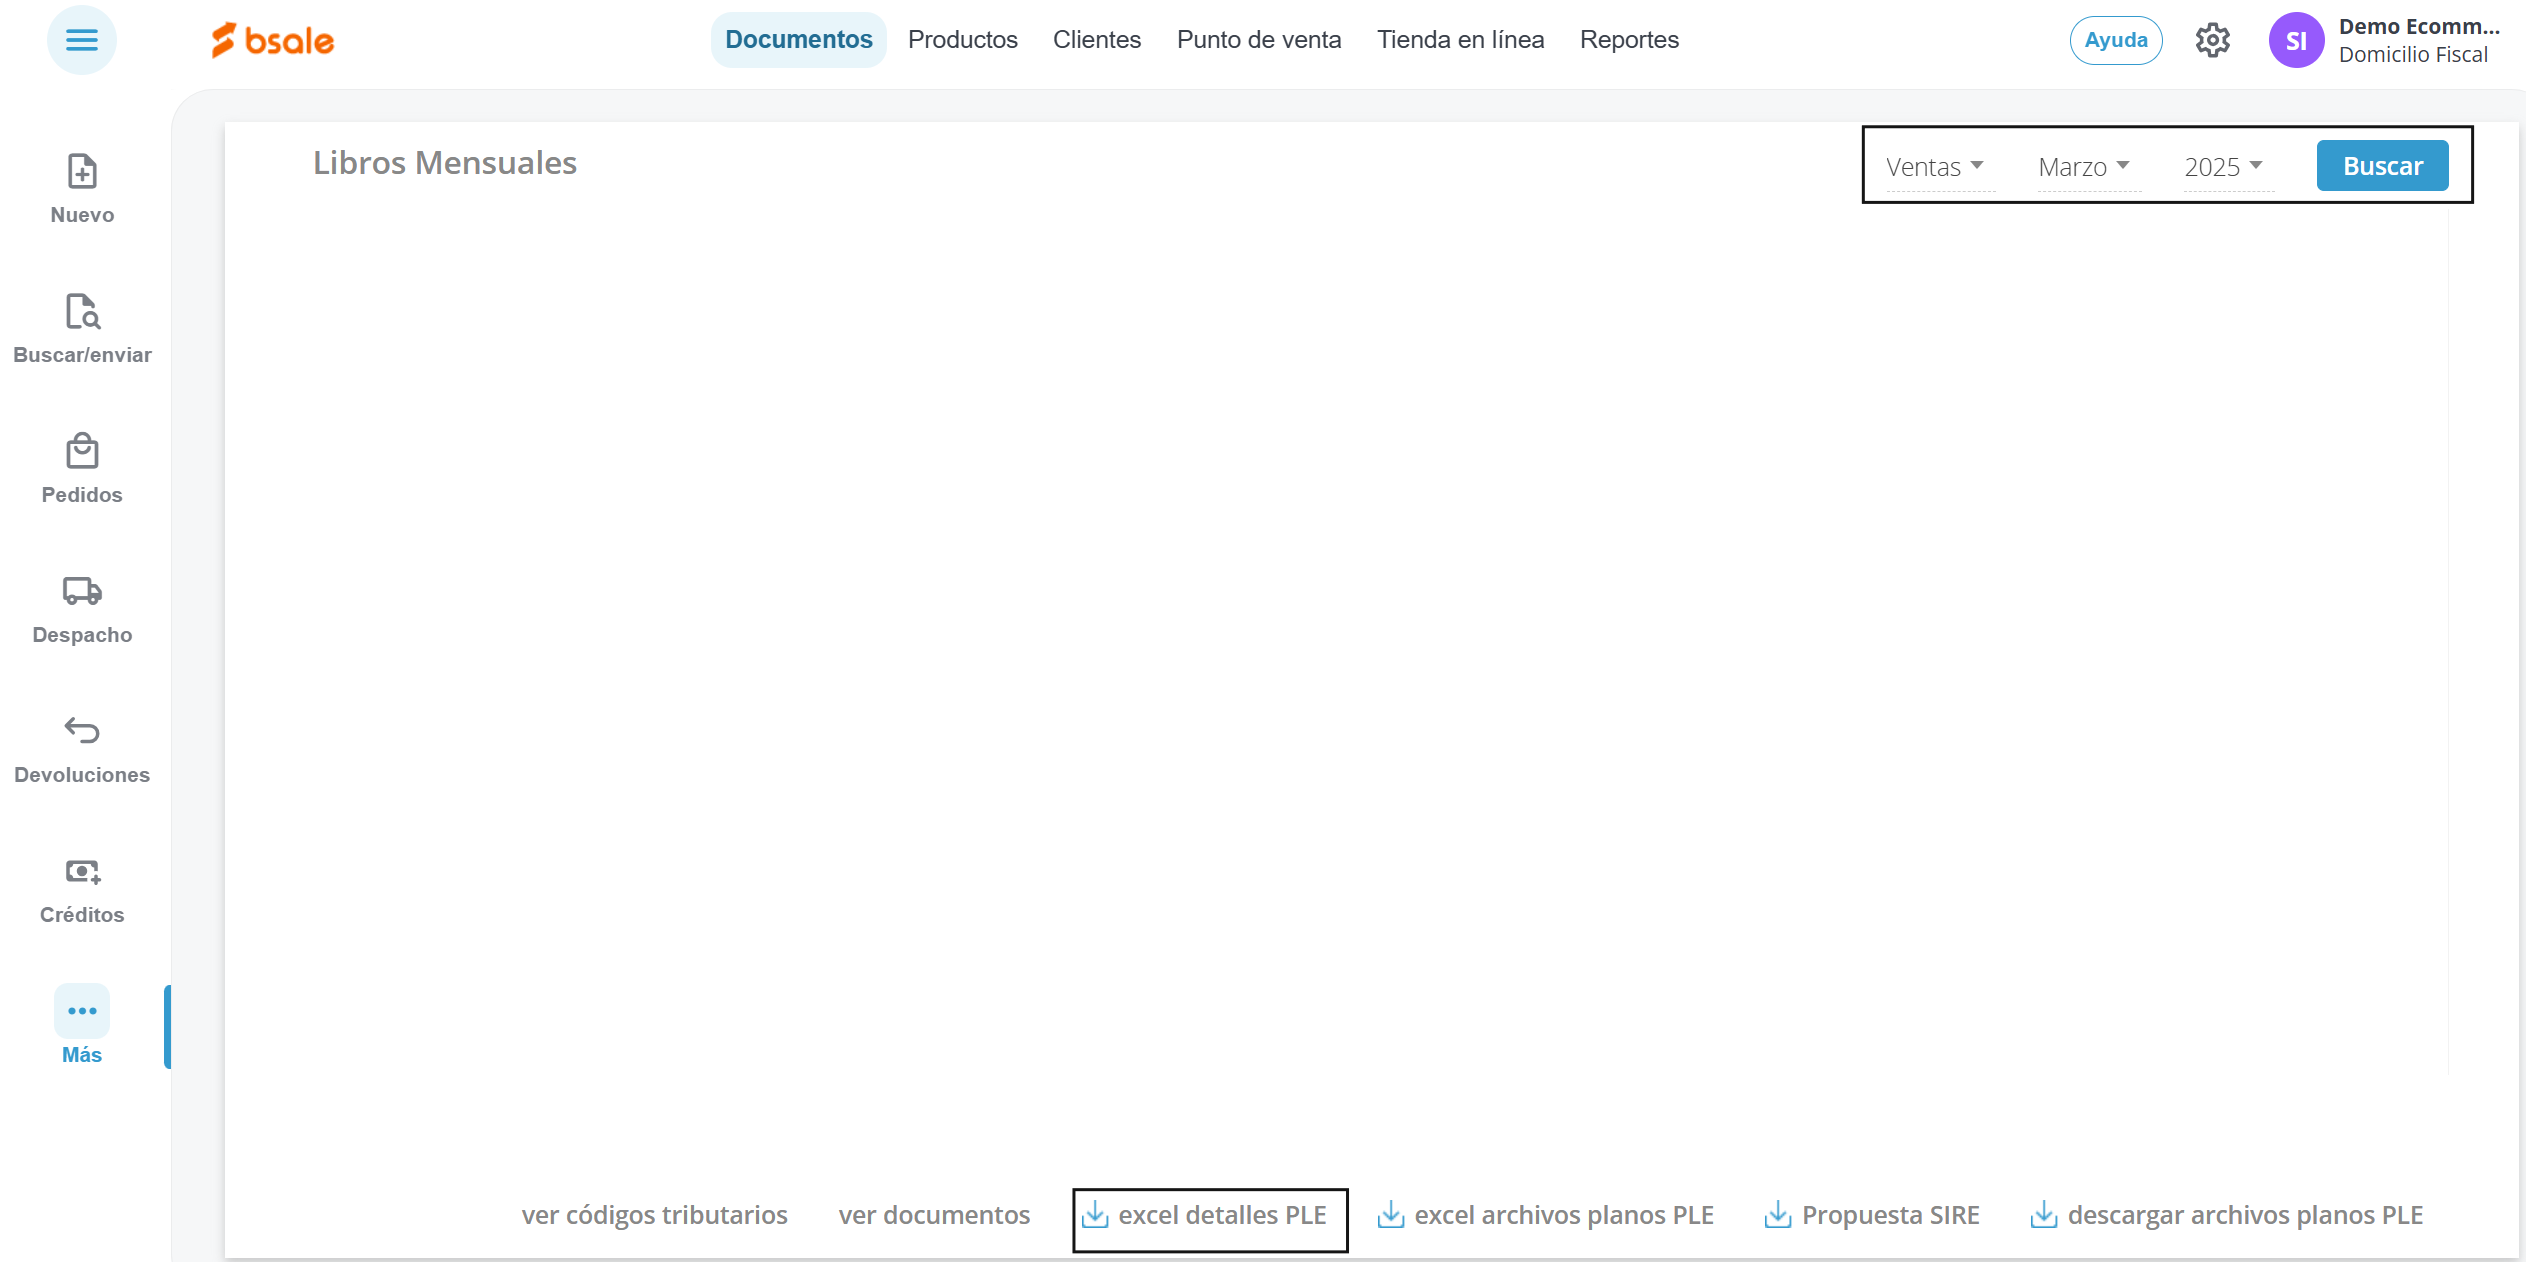Select the Devoluciones return-arrow icon

[82, 731]
